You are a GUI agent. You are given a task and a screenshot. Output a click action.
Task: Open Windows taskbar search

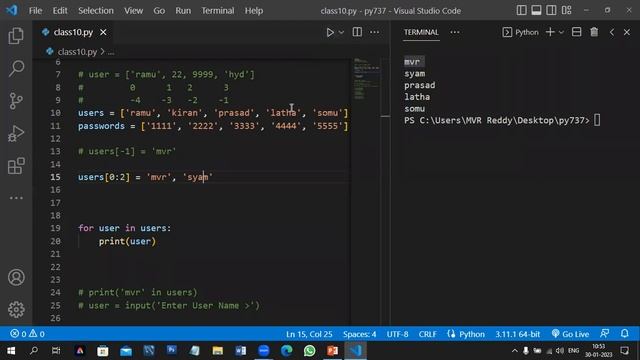tap(34, 350)
